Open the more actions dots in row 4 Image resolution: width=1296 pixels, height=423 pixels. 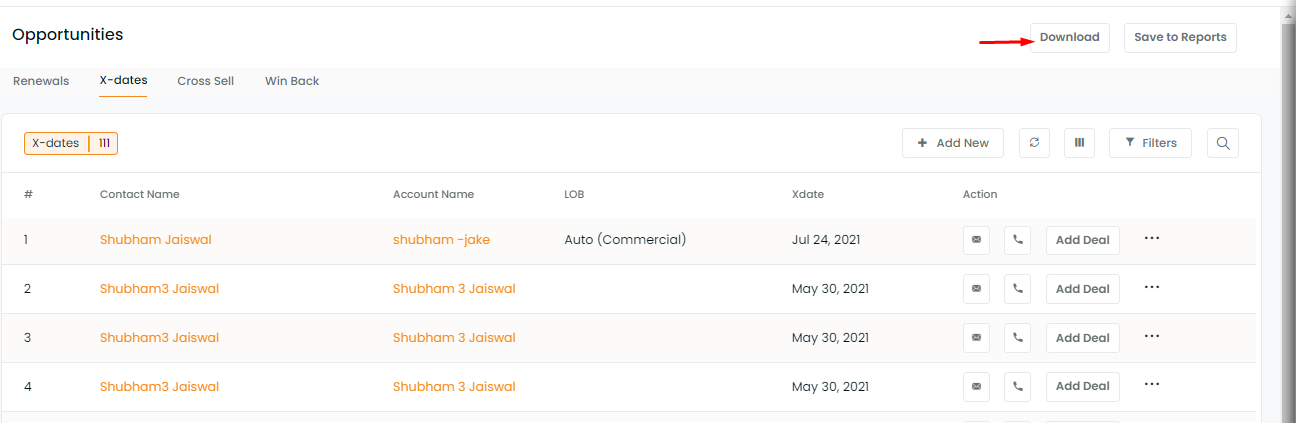(x=1151, y=384)
